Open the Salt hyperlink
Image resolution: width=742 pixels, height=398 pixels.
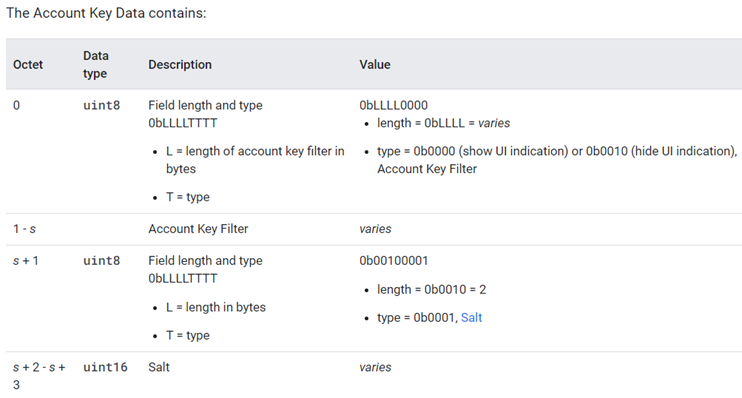pos(471,318)
